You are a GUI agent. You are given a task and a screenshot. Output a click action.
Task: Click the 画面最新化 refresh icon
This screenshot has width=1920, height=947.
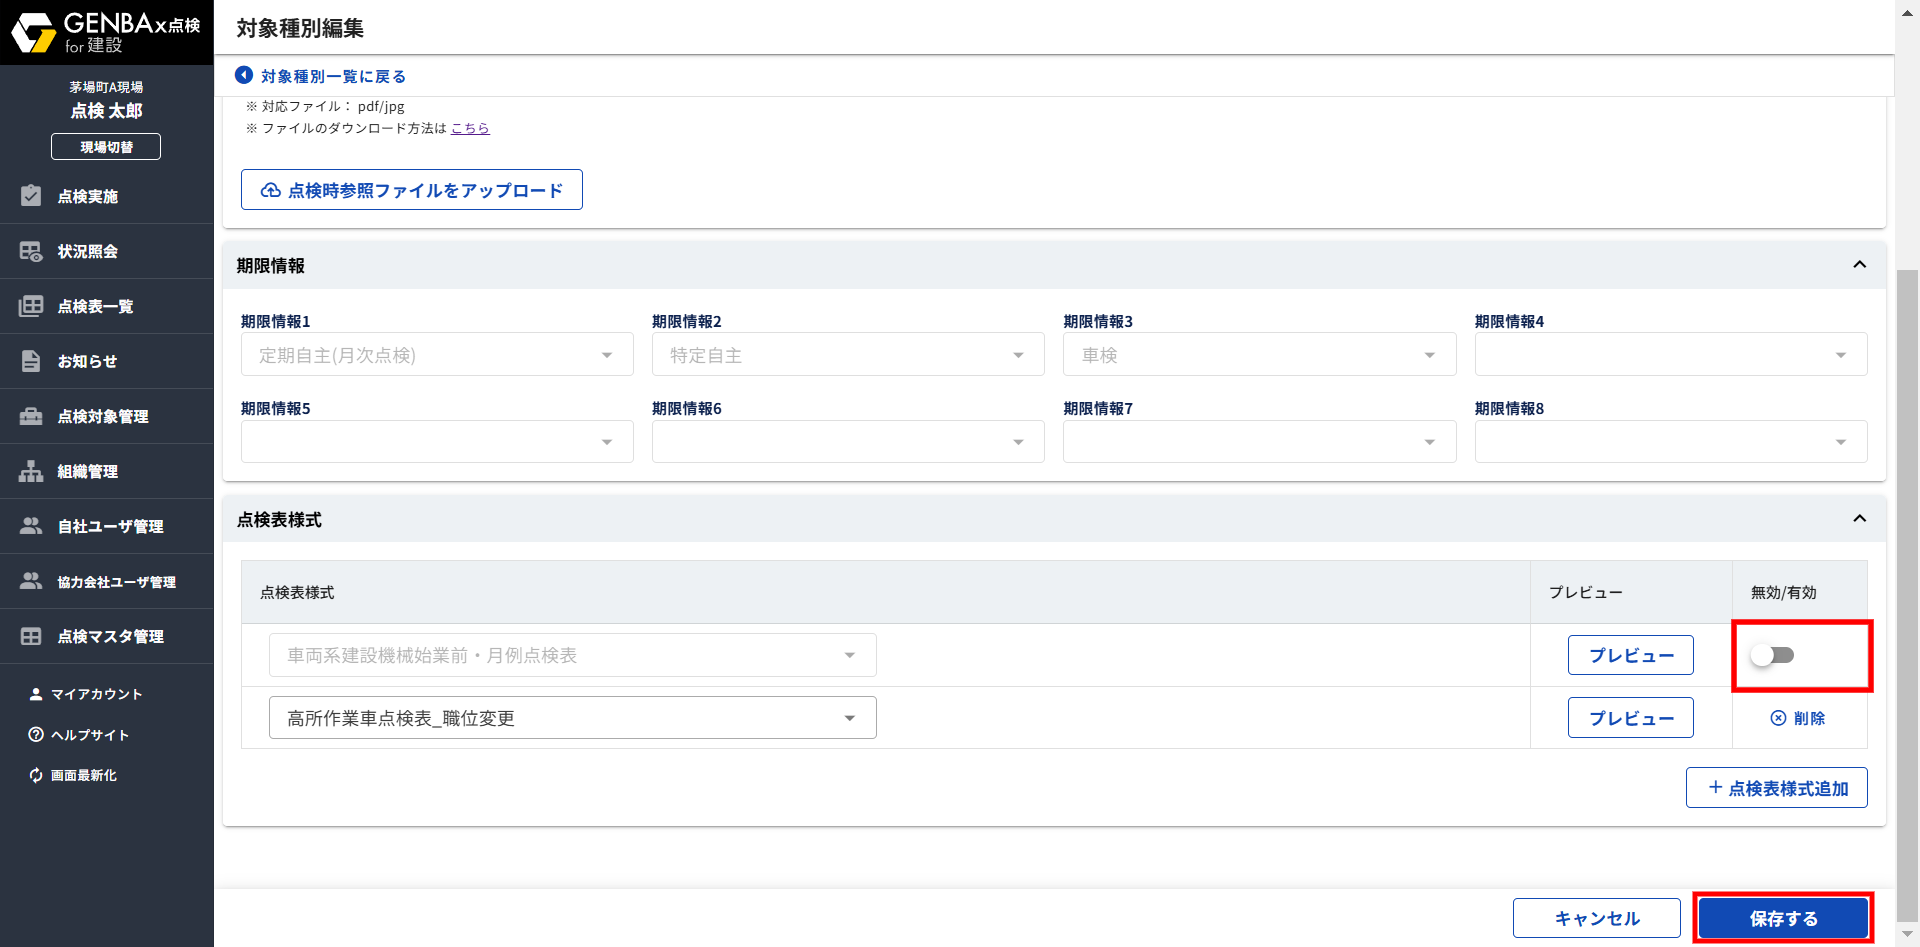click(36, 775)
